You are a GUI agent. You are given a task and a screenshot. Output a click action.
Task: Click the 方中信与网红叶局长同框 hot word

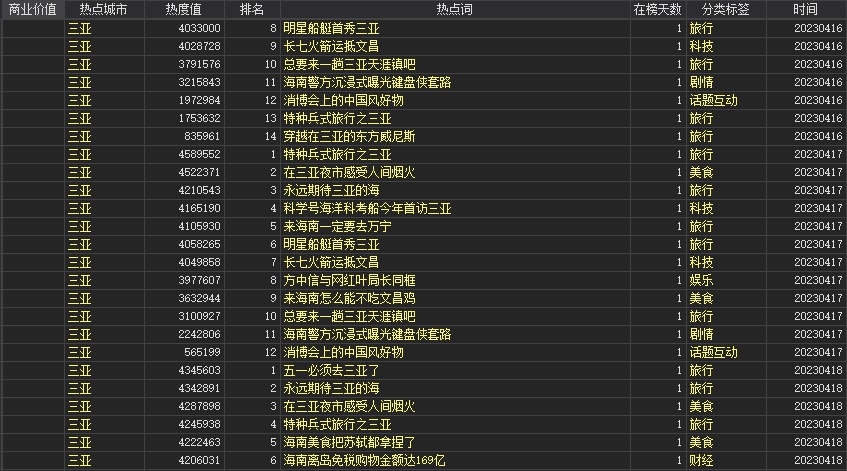click(x=349, y=281)
